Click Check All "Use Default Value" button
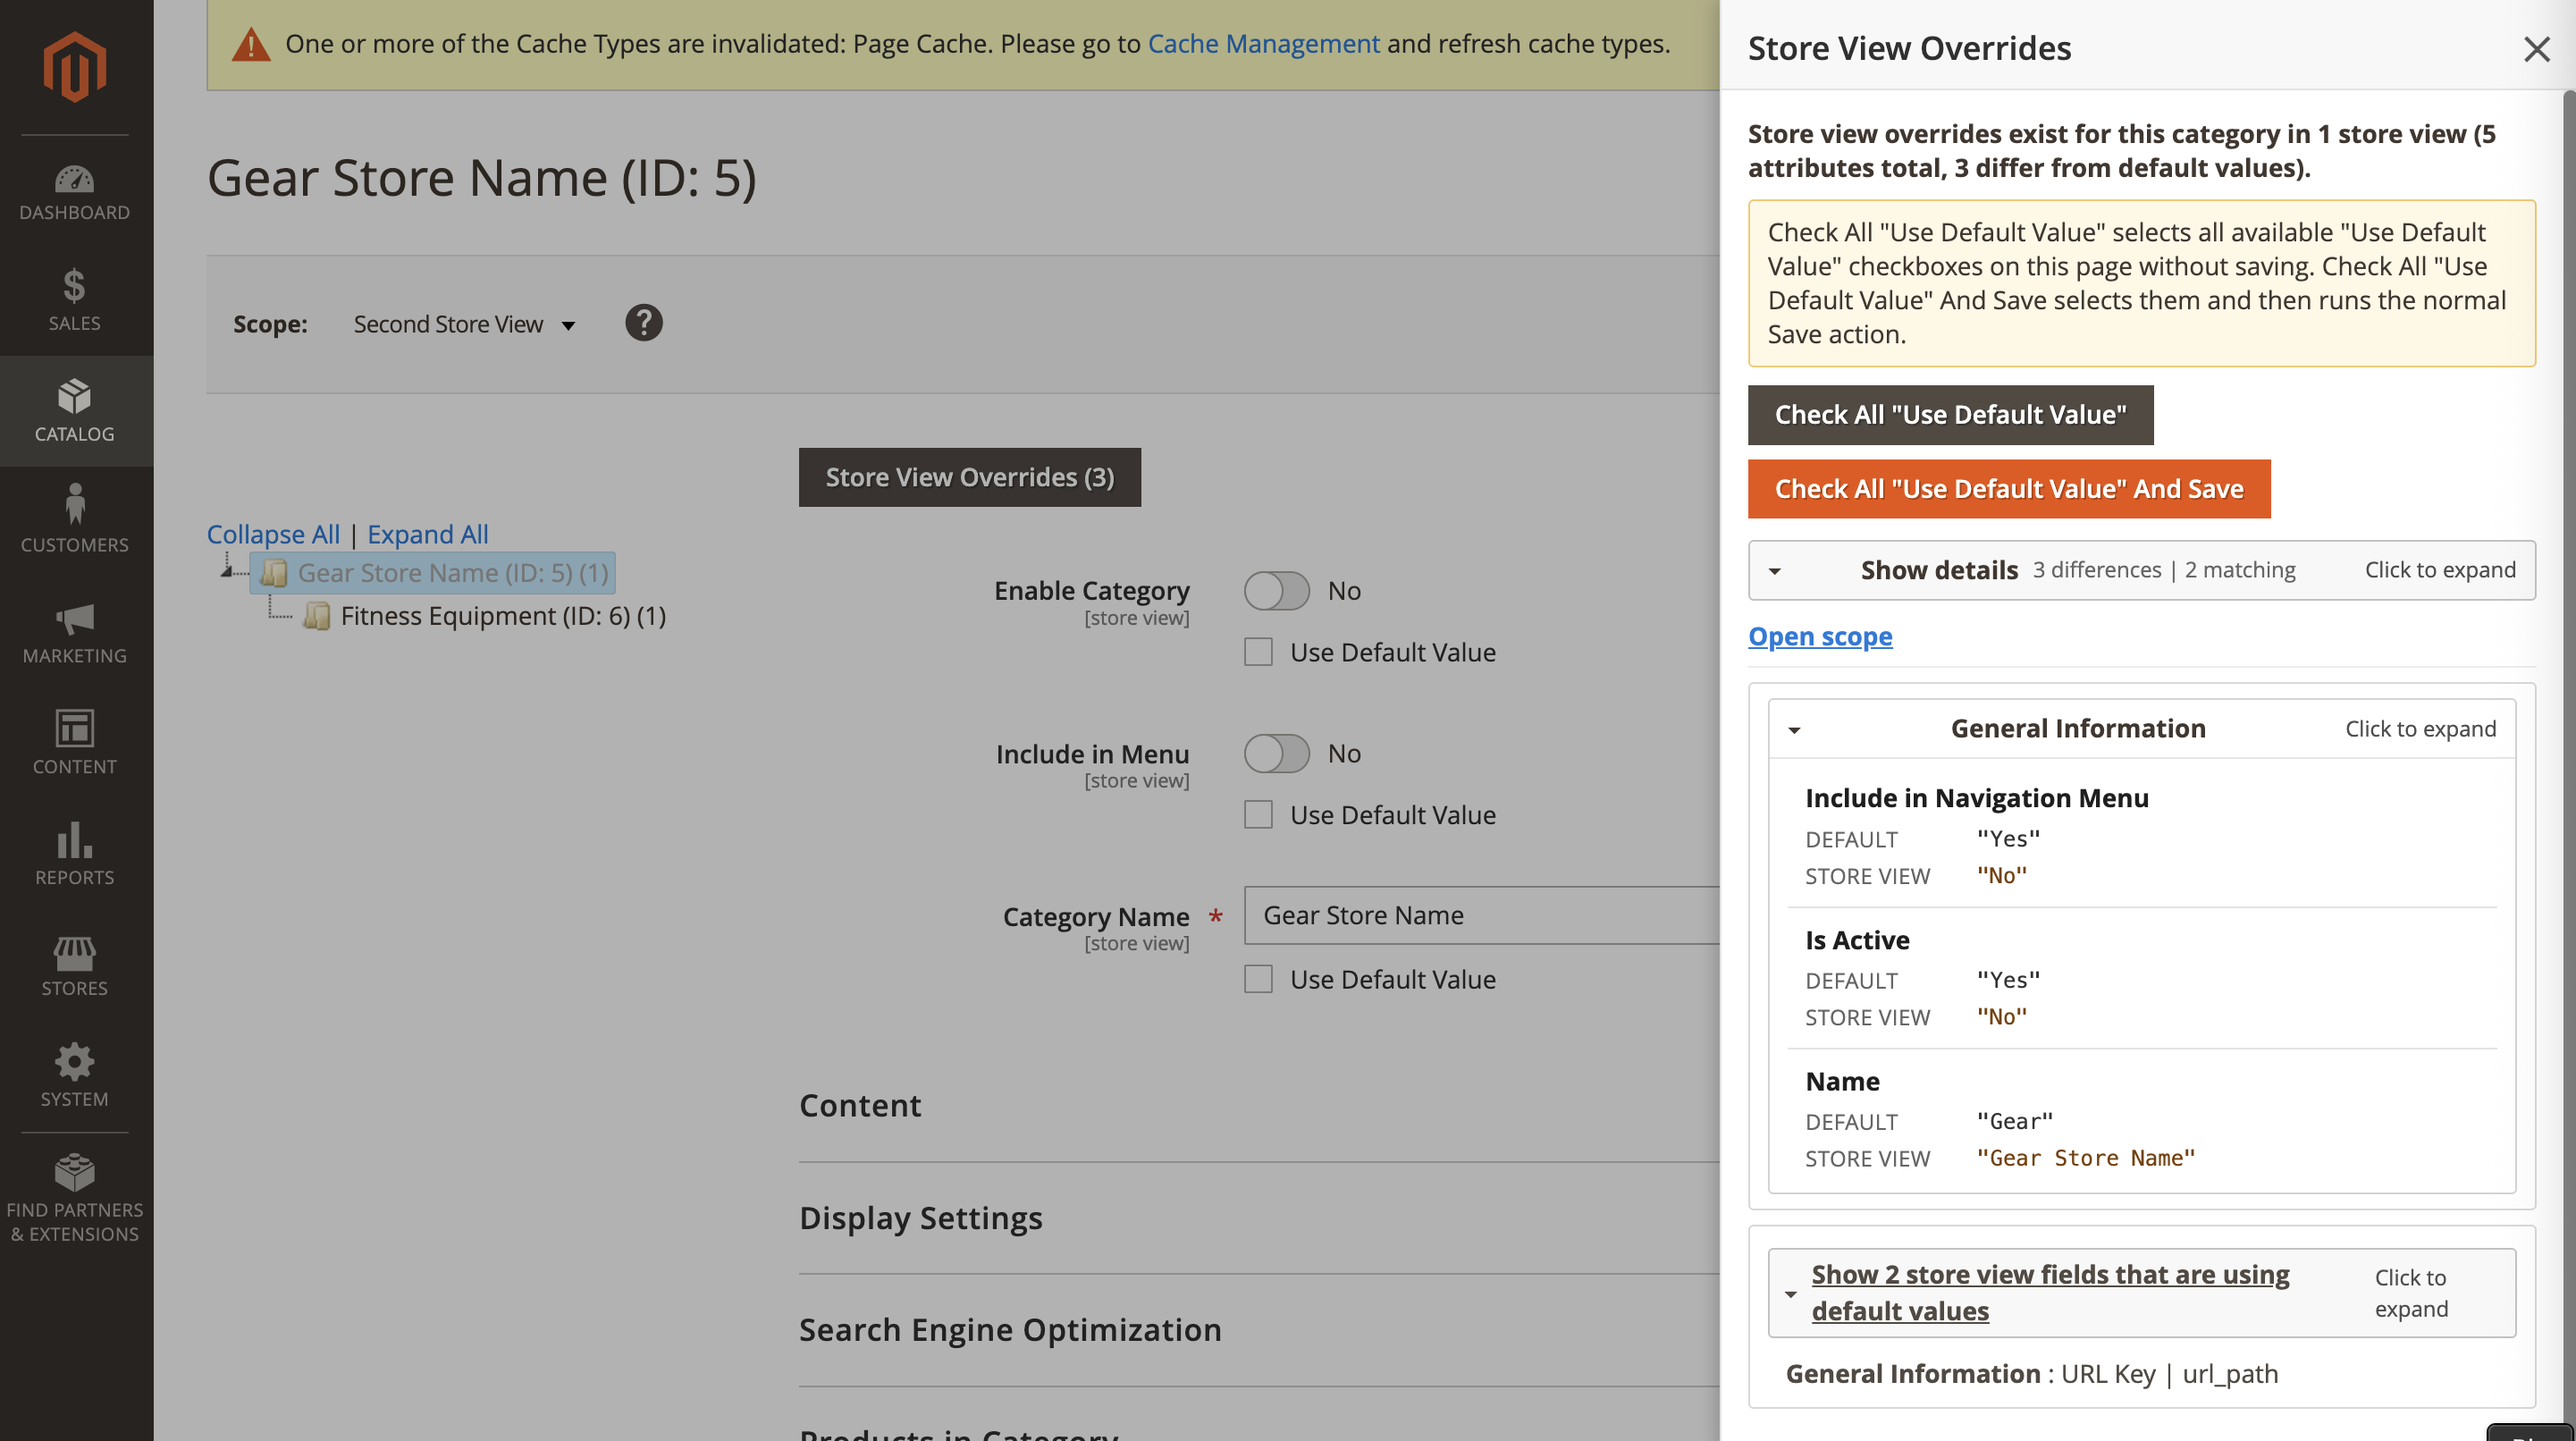The image size is (2576, 1441). [x=1950, y=415]
